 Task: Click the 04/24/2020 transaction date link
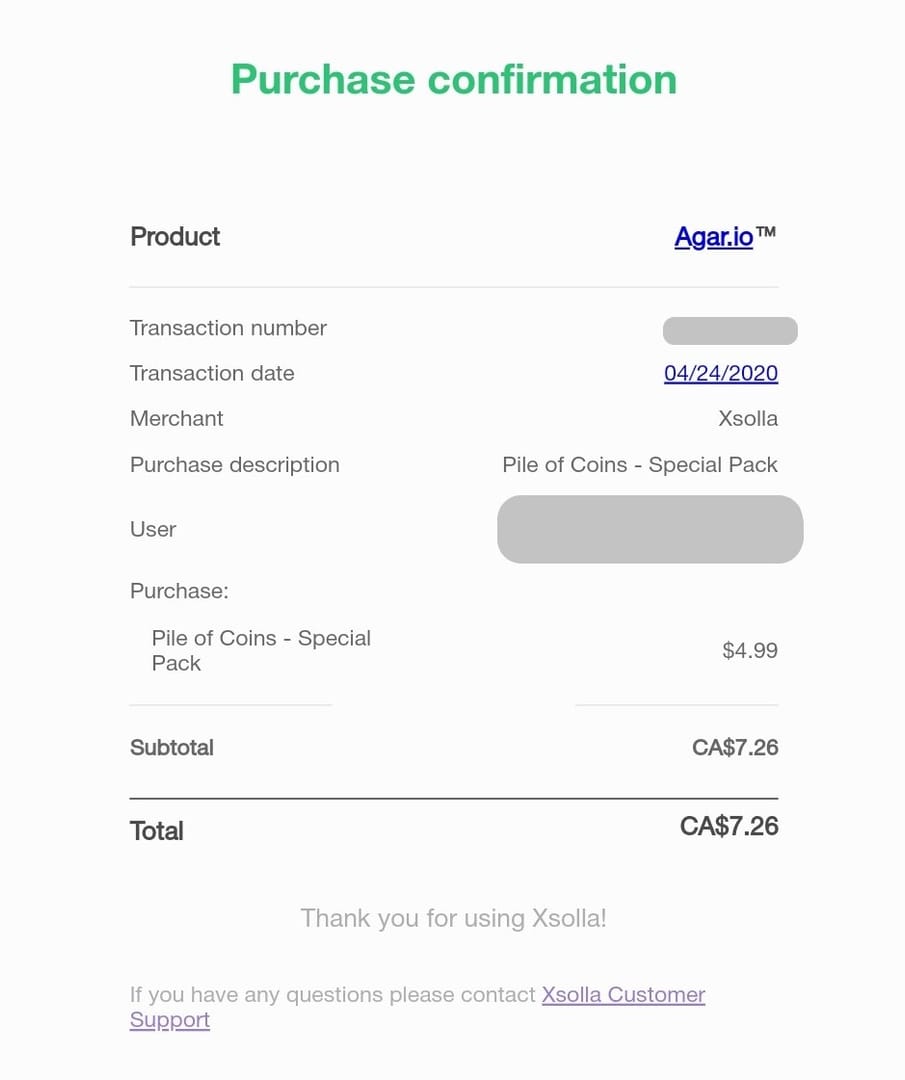tap(720, 374)
